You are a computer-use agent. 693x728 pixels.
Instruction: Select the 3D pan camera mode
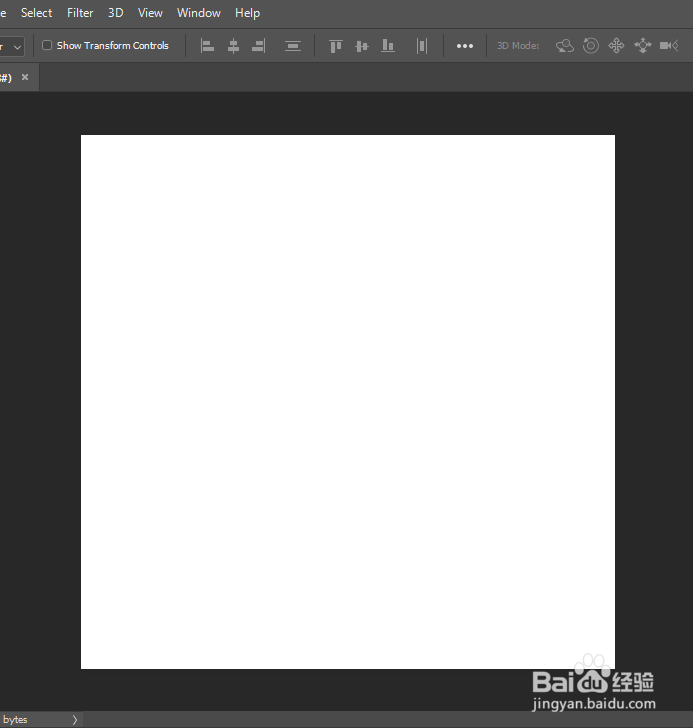(x=616, y=46)
